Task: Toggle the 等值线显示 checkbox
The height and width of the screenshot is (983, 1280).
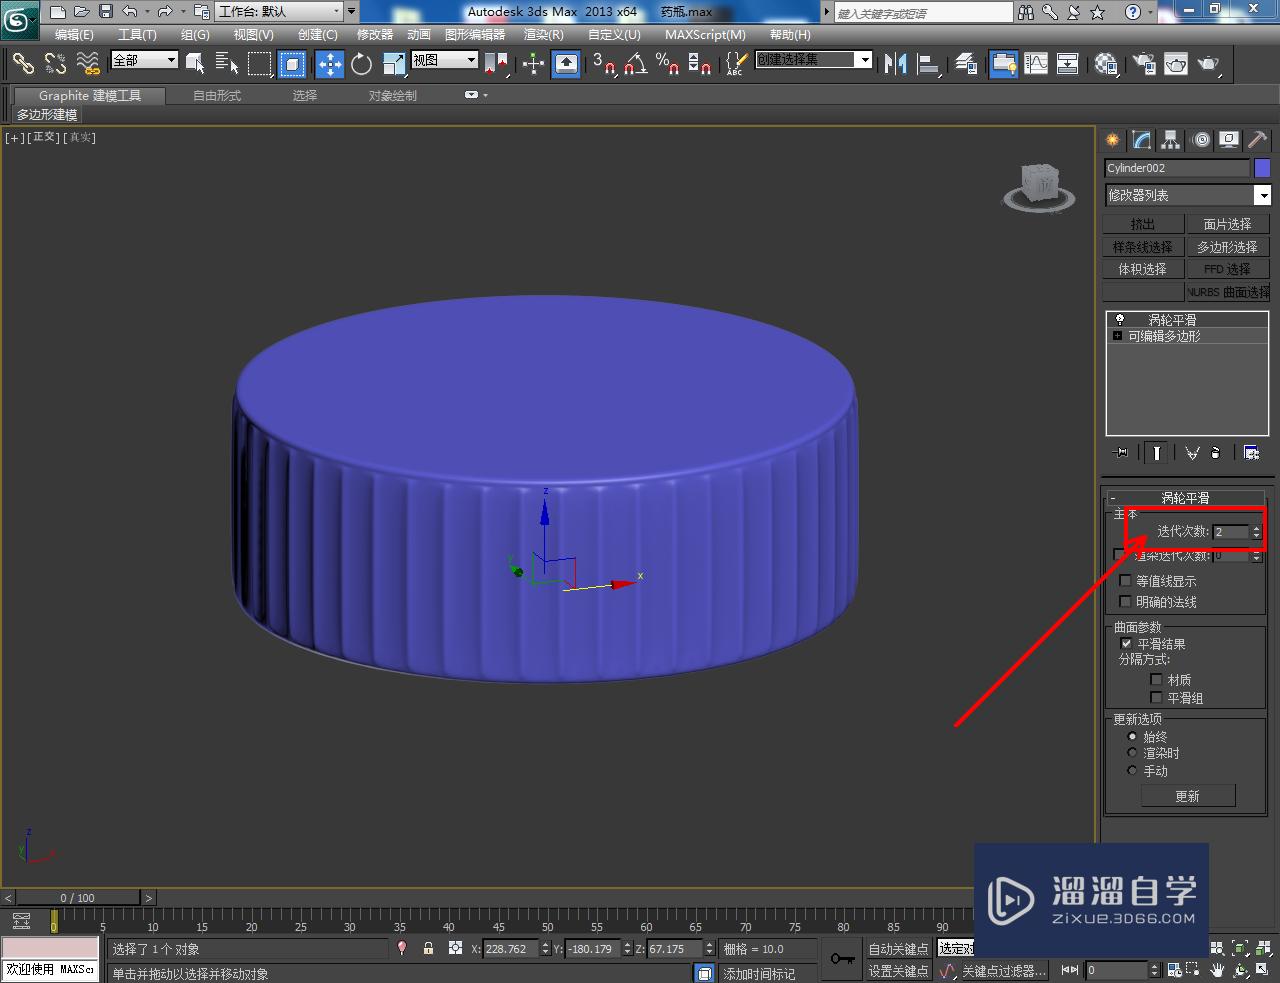Action: click(x=1125, y=581)
